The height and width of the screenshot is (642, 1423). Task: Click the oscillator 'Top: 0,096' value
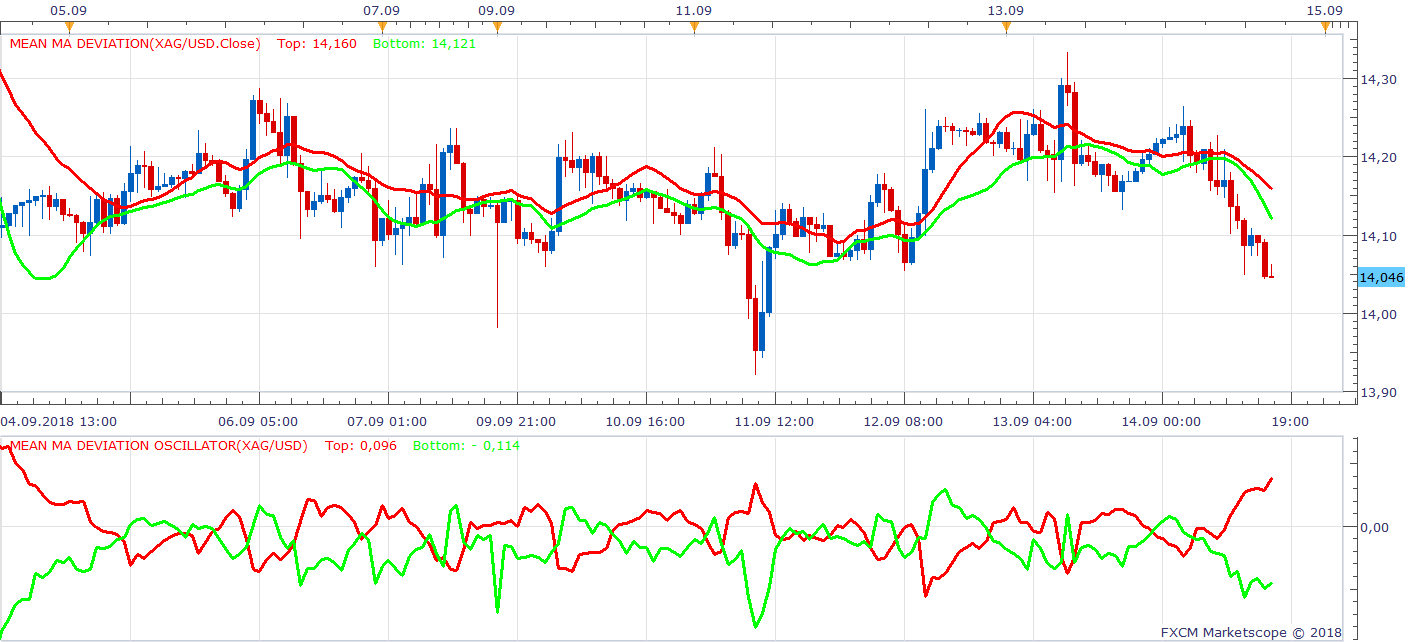point(359,445)
